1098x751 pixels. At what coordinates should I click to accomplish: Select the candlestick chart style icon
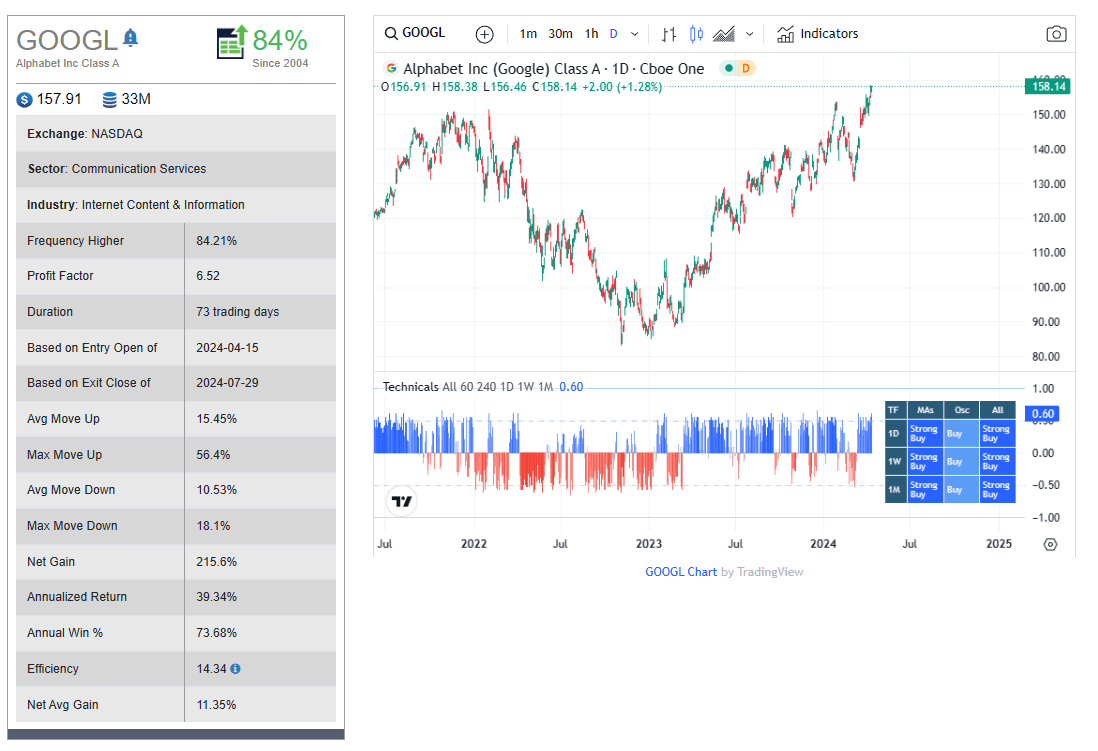(x=696, y=34)
